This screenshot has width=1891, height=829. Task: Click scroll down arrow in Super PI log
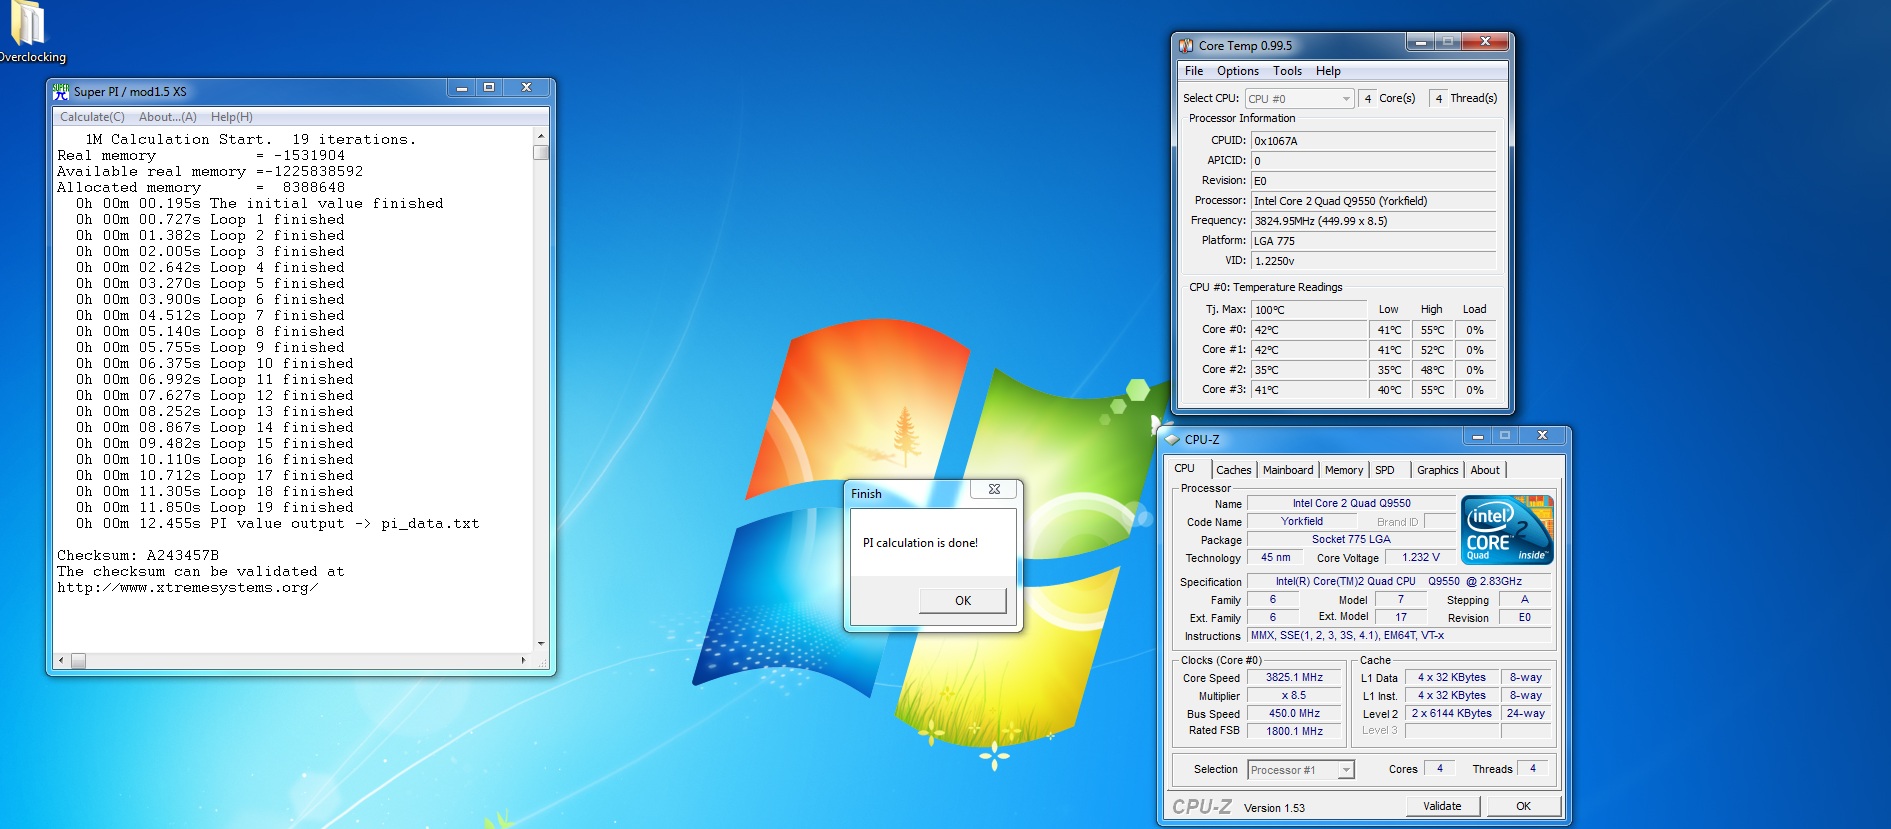coord(541,644)
